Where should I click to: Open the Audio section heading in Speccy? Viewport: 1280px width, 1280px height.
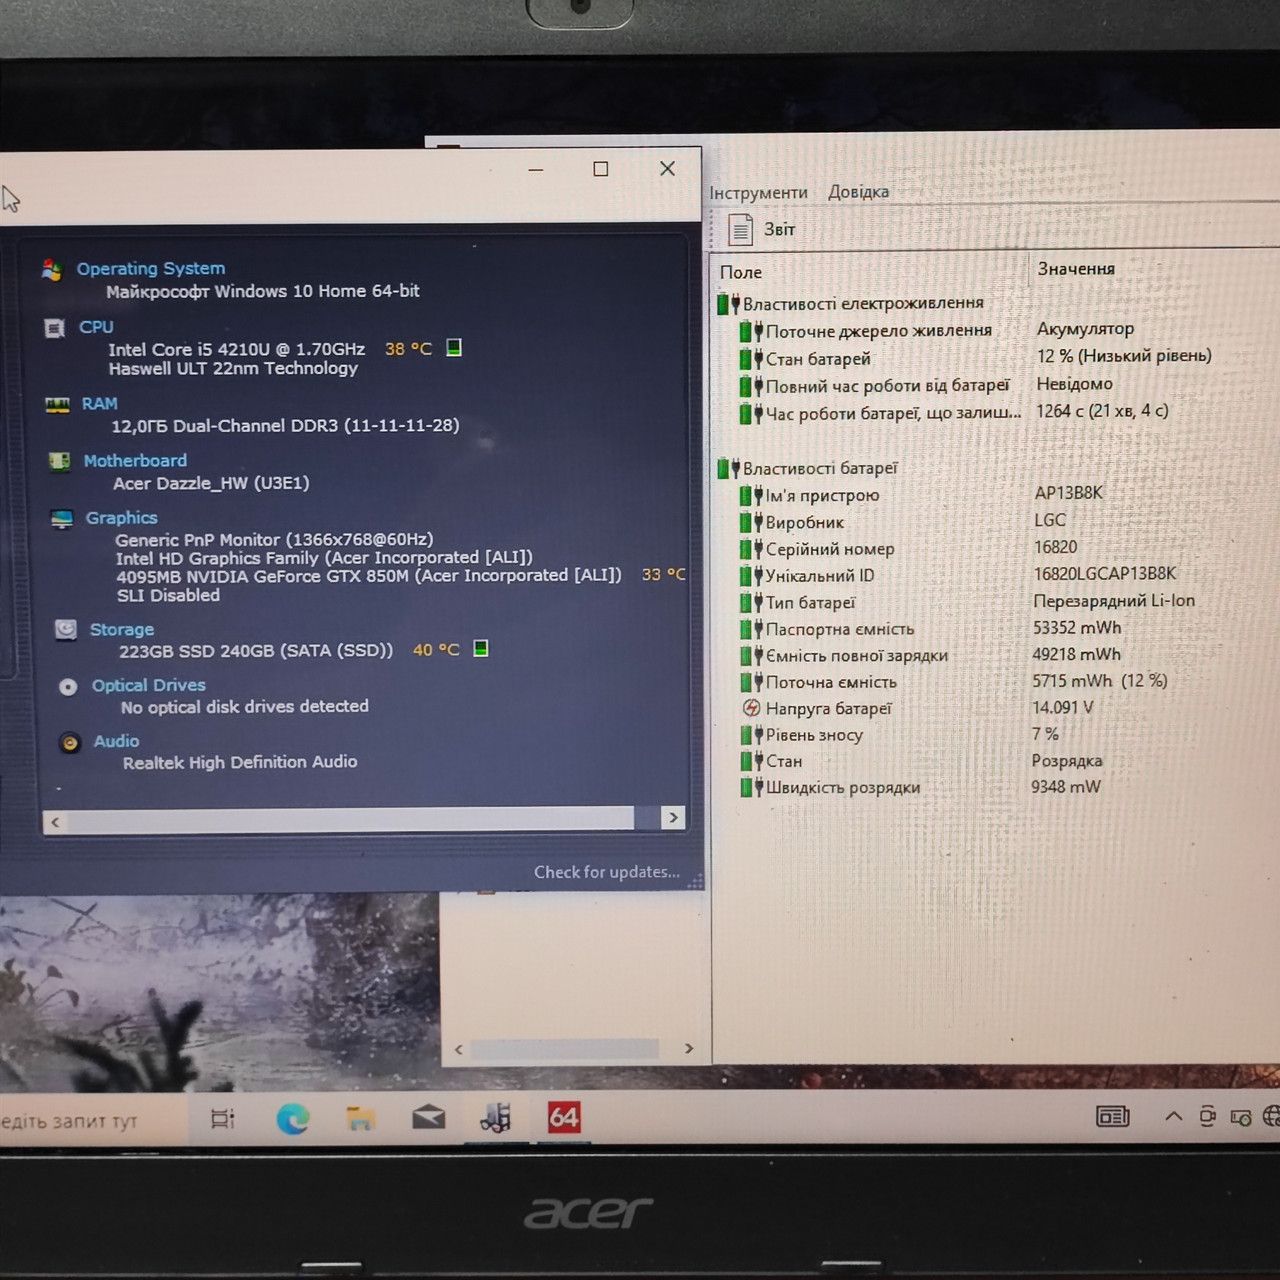click(116, 741)
